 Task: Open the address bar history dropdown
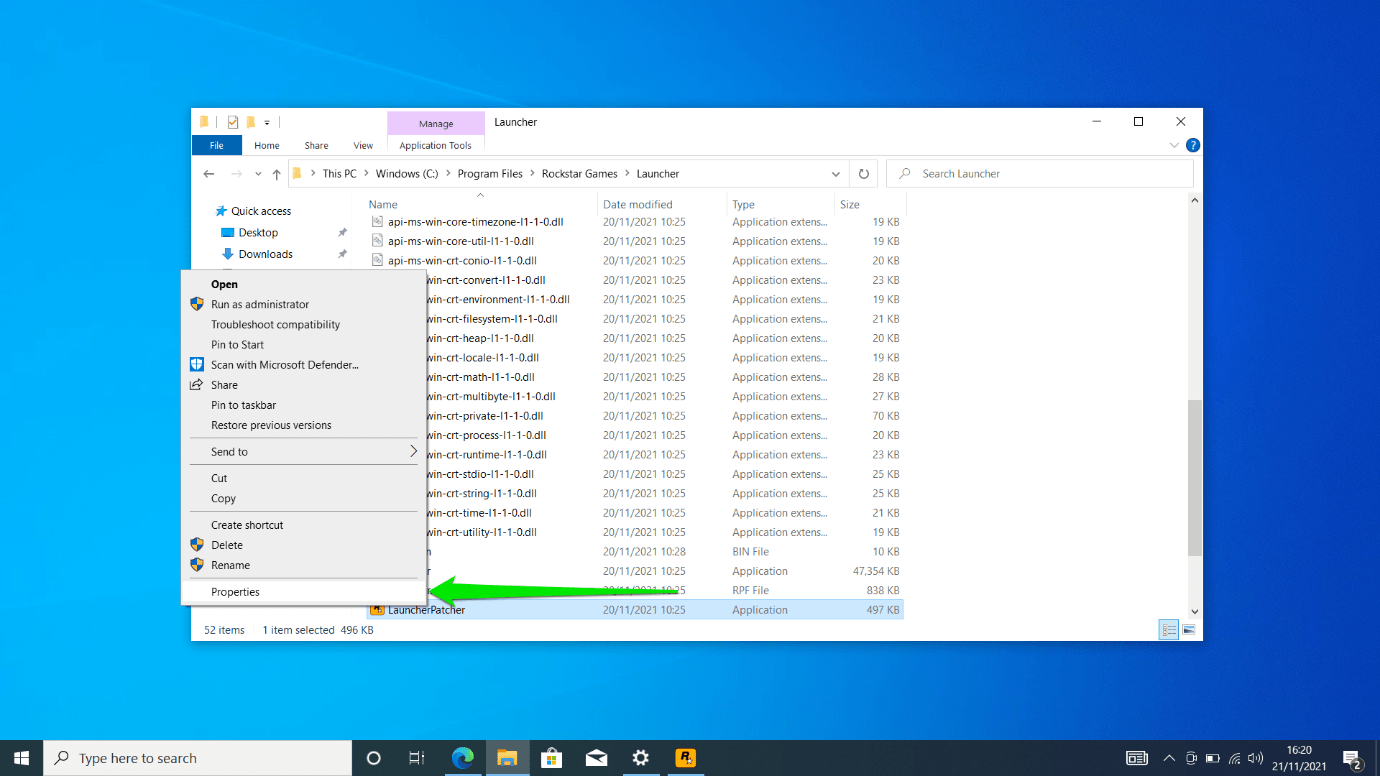pos(836,173)
